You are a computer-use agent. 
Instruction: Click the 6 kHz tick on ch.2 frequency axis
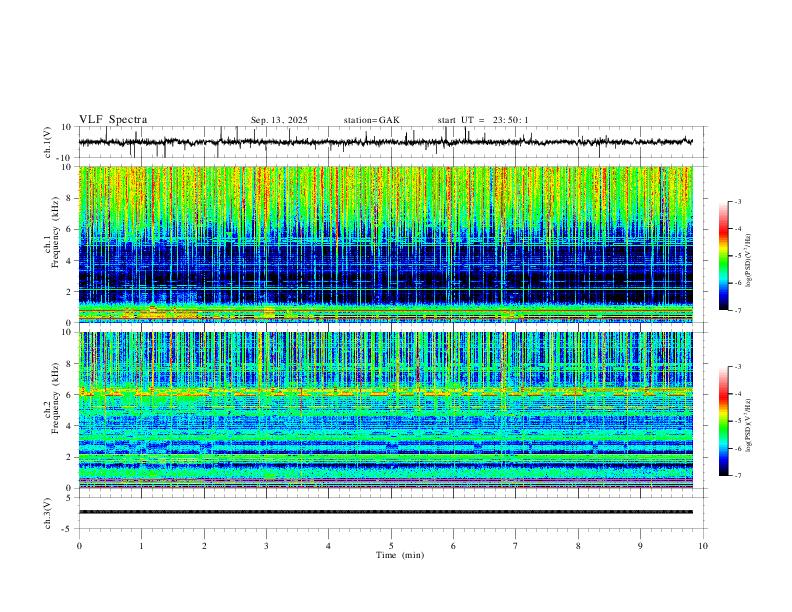coord(69,394)
